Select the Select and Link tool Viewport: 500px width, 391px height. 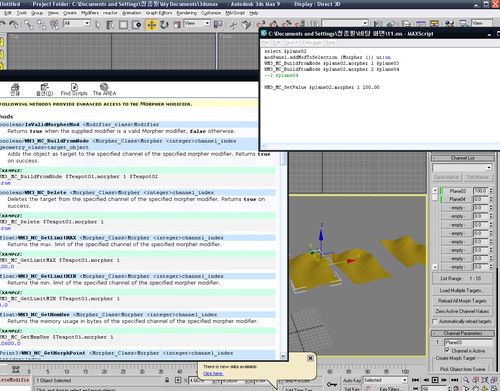click(29, 24)
